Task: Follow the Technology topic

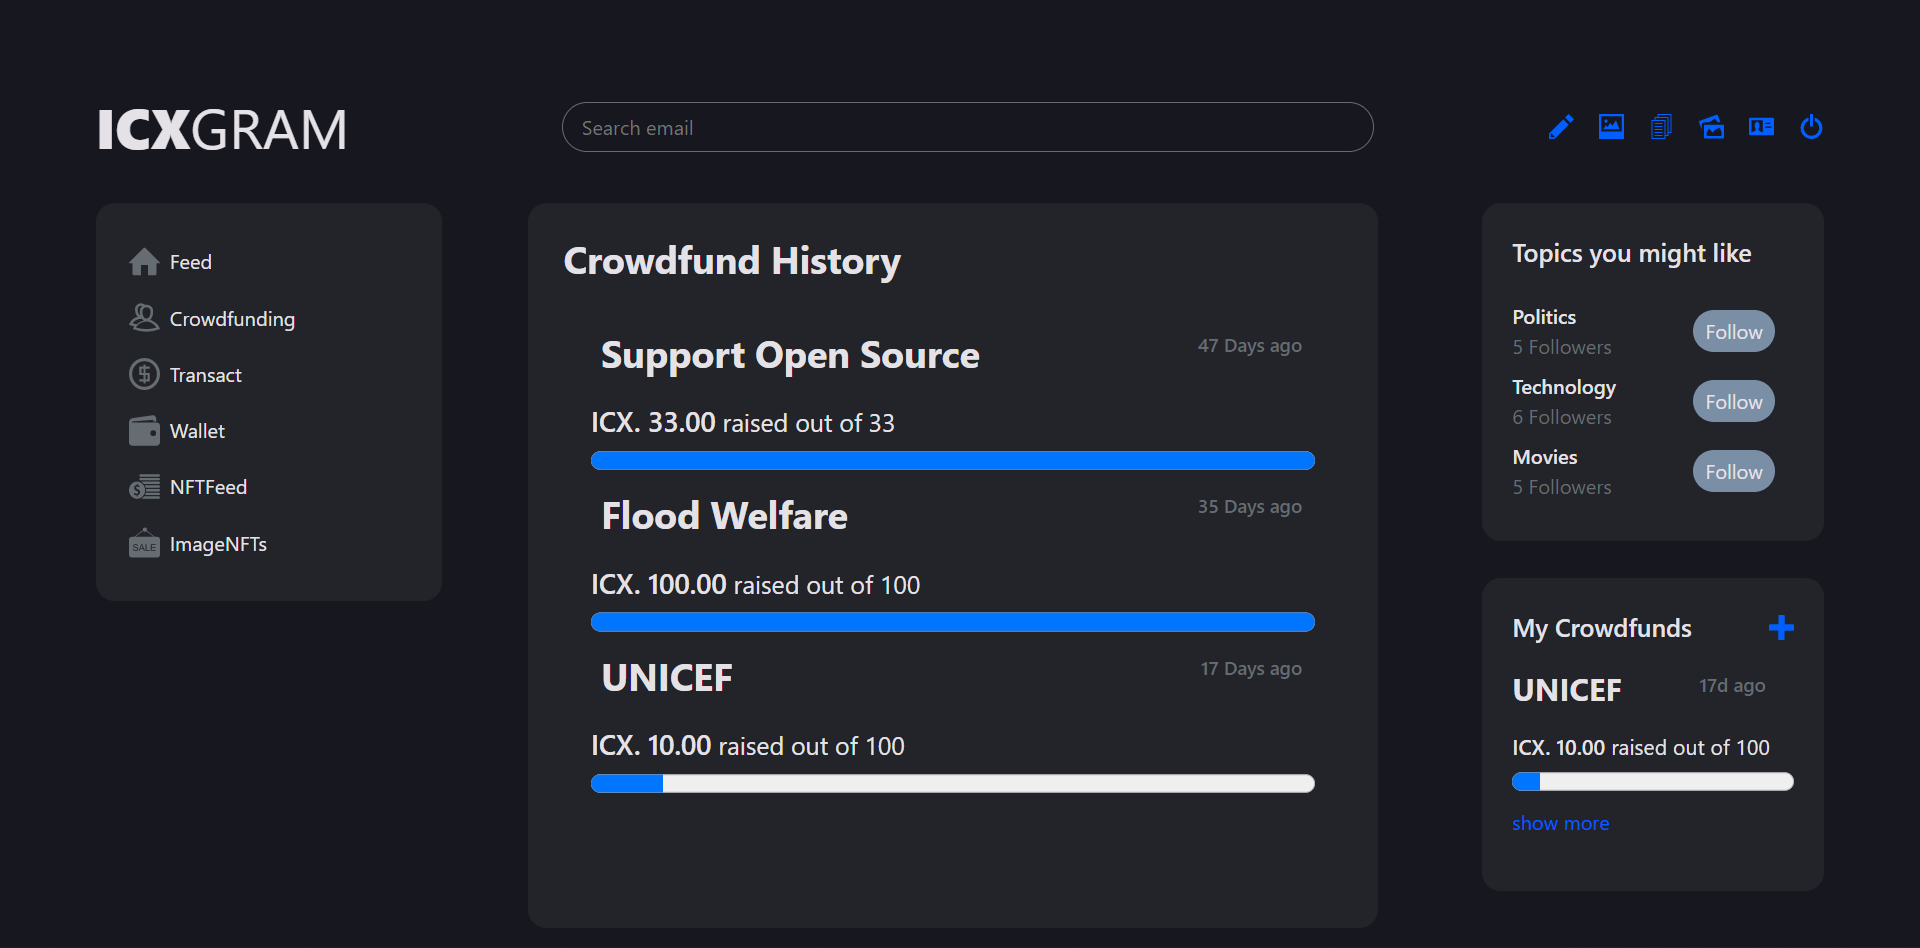Action: [1733, 402]
